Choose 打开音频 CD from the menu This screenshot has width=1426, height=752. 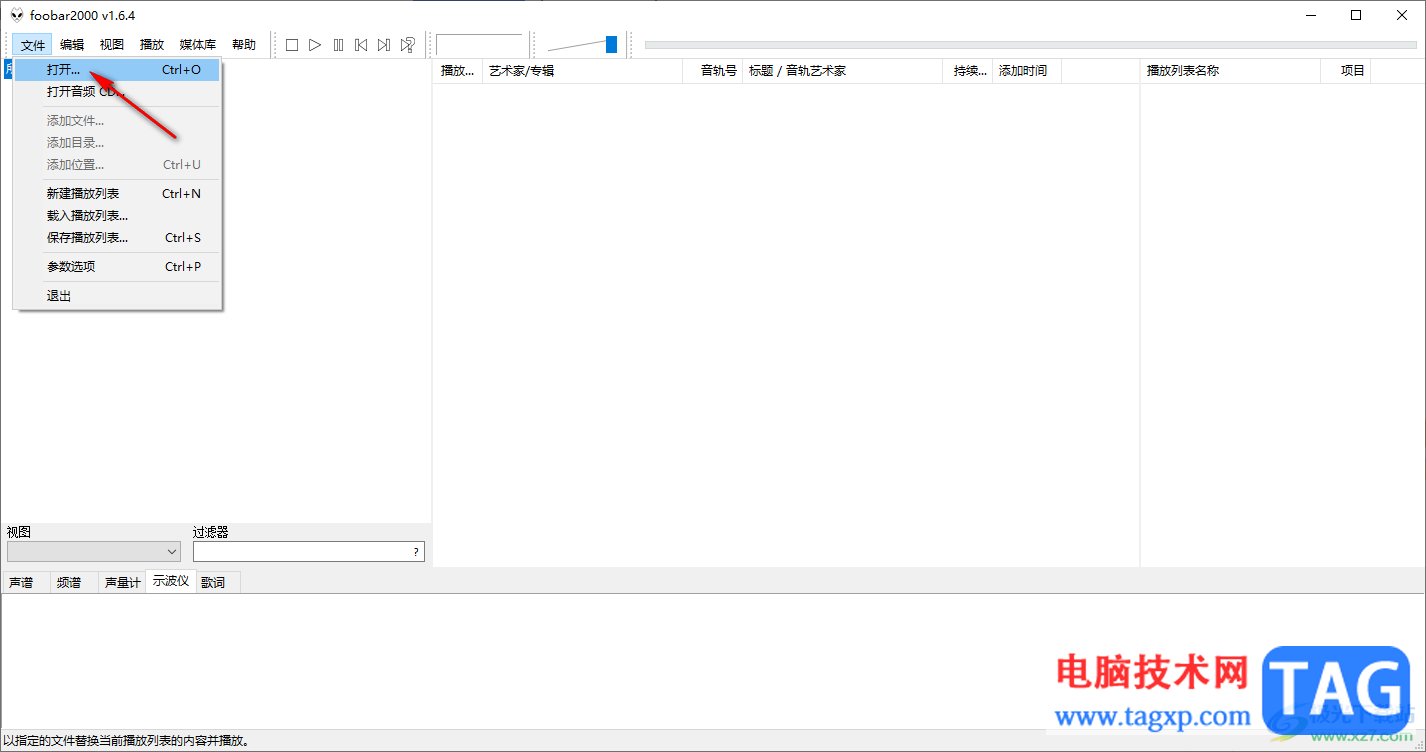[x=117, y=92]
